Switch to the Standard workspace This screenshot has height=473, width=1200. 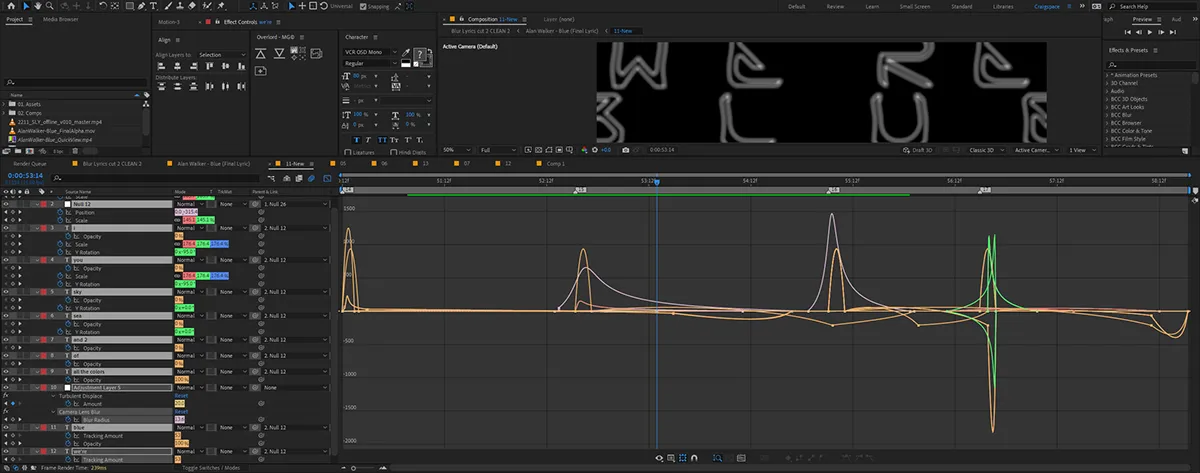pos(961,6)
